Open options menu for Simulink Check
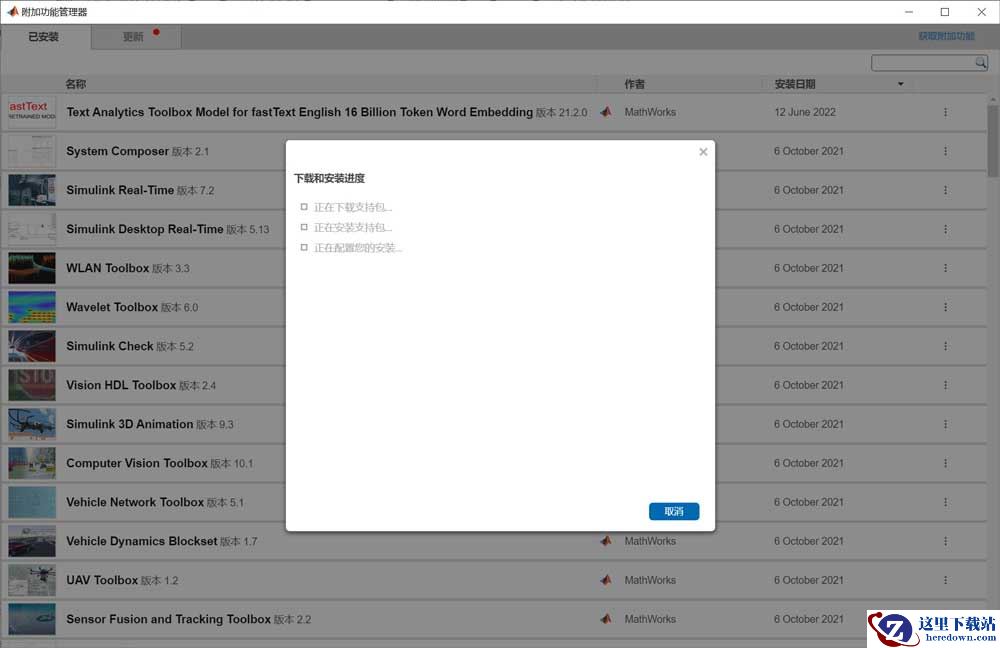The image size is (1000, 648). (945, 346)
